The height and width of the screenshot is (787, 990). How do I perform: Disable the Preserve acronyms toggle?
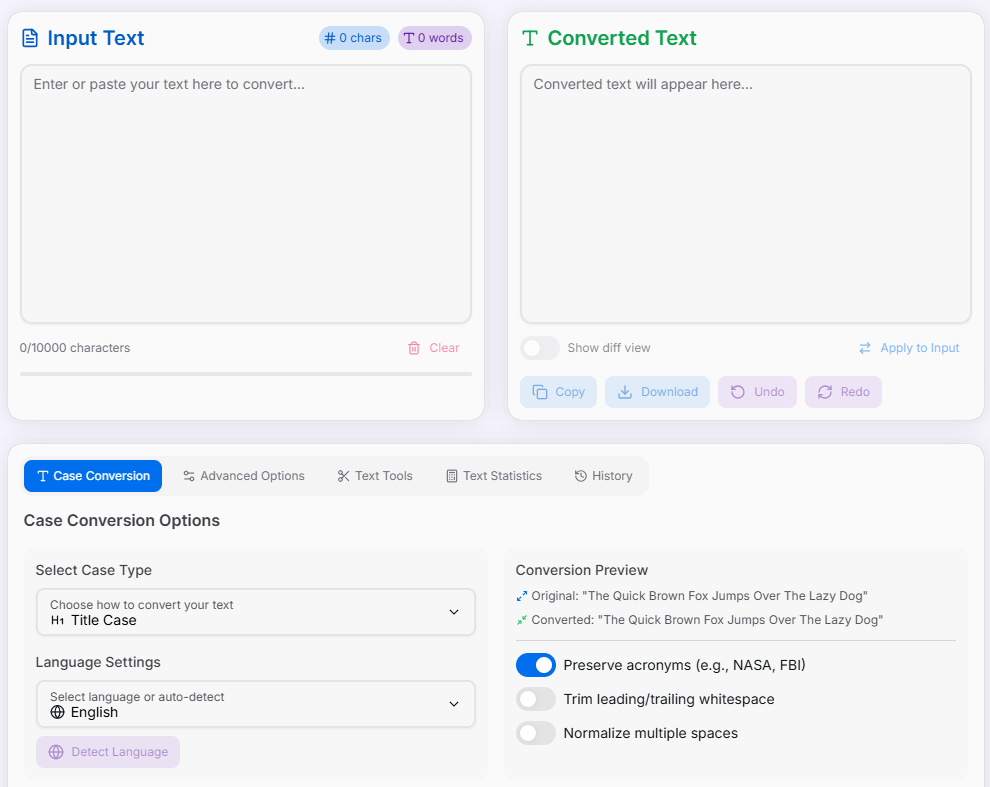click(x=536, y=665)
